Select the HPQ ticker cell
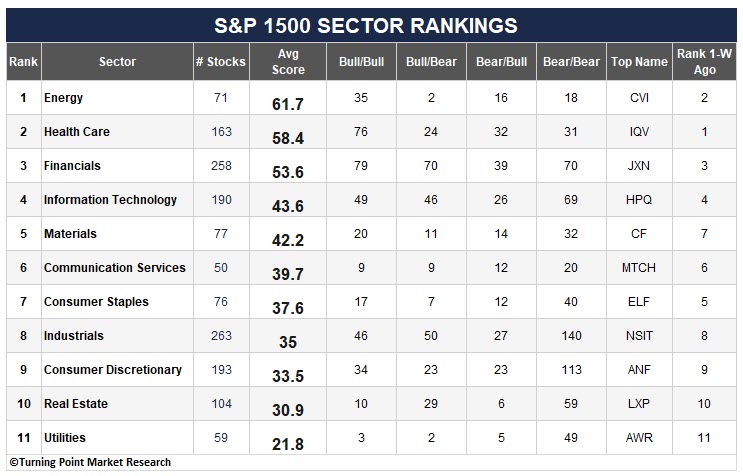The width and height of the screenshot is (743, 476). [x=639, y=200]
